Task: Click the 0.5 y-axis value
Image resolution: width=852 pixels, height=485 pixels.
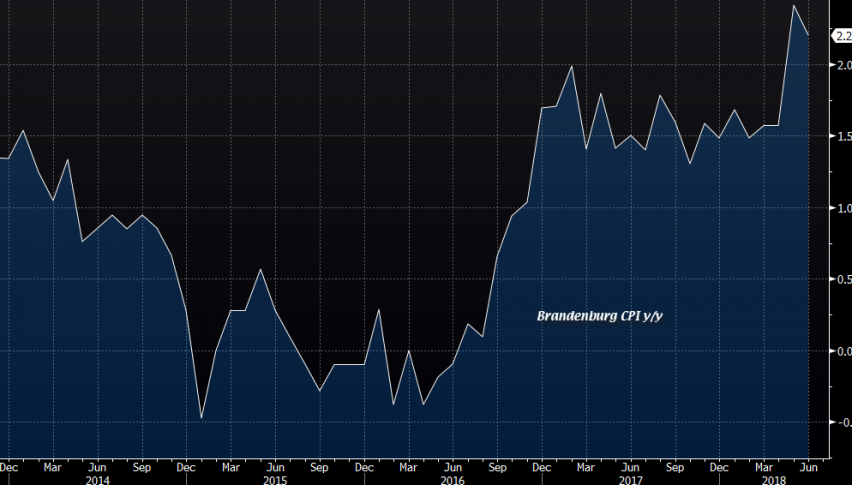Action: point(844,279)
